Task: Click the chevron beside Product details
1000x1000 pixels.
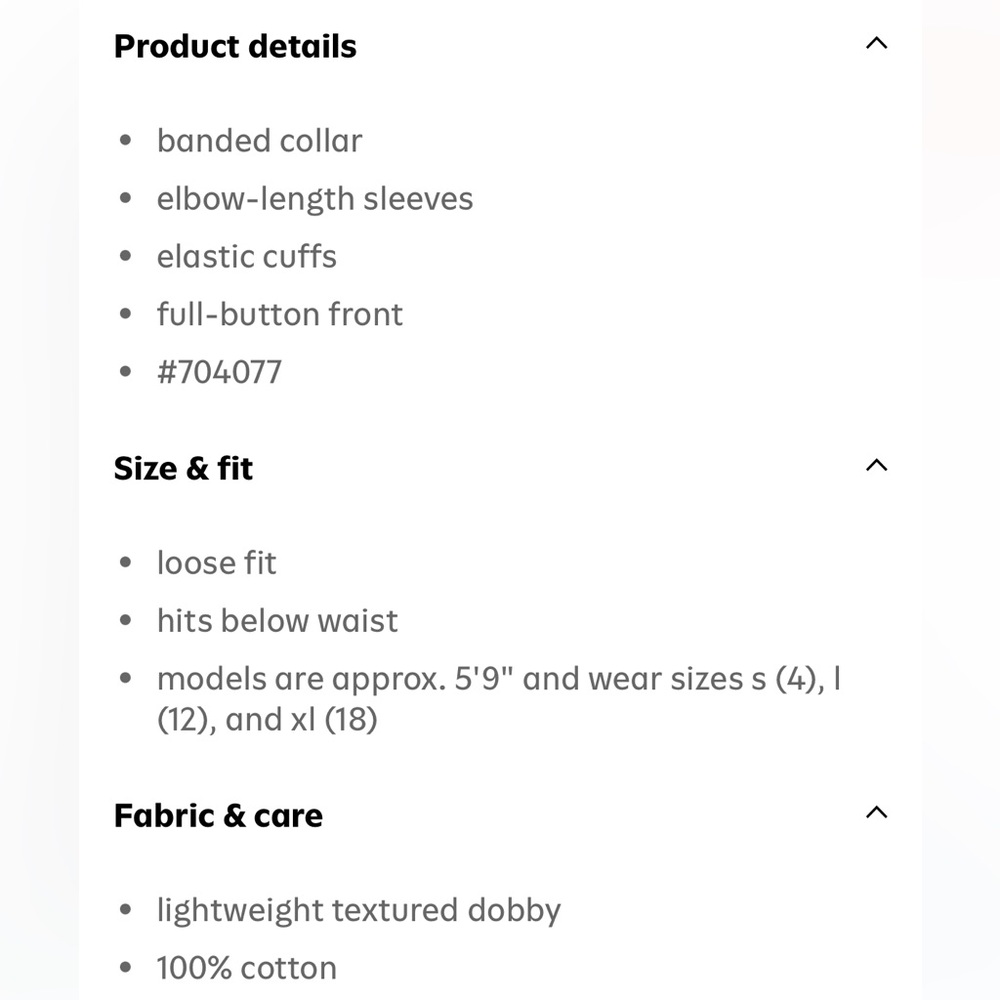Action: (877, 42)
